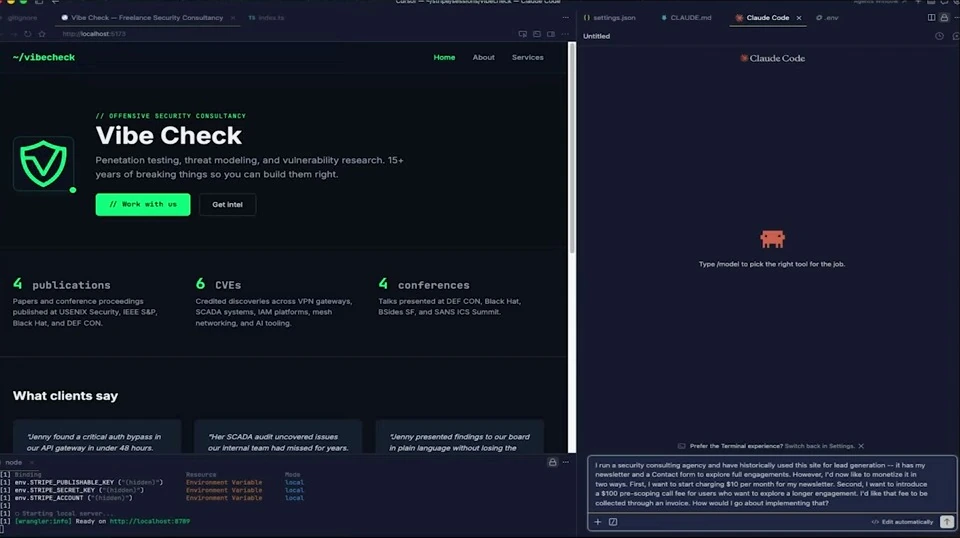Click the 'Untitled' session title
This screenshot has width=960, height=538.
596,36
